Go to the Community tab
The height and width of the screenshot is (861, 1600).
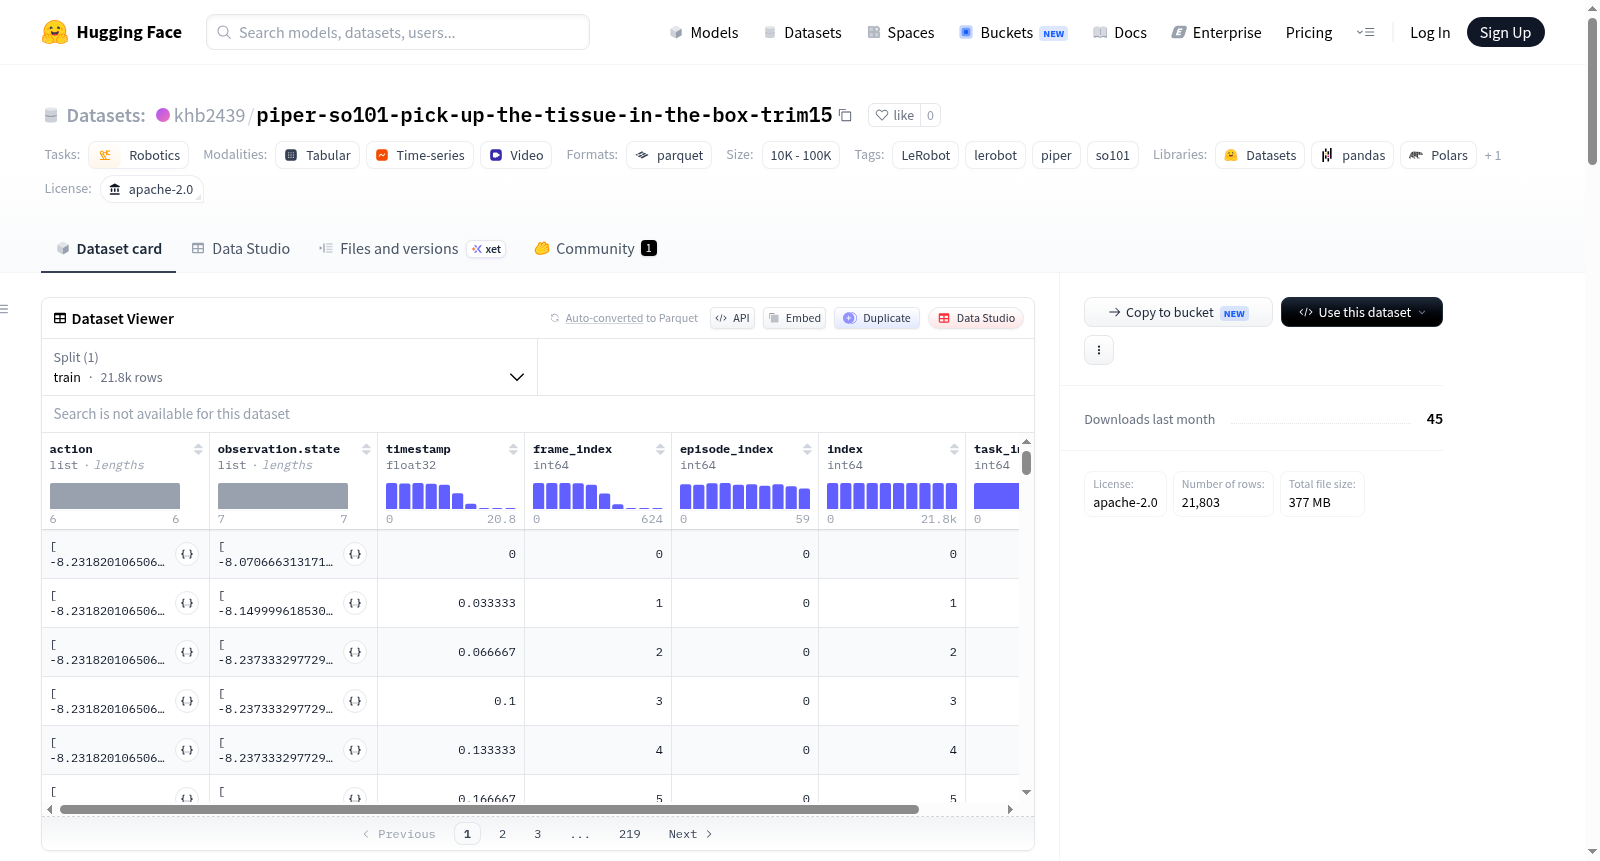tap(595, 249)
